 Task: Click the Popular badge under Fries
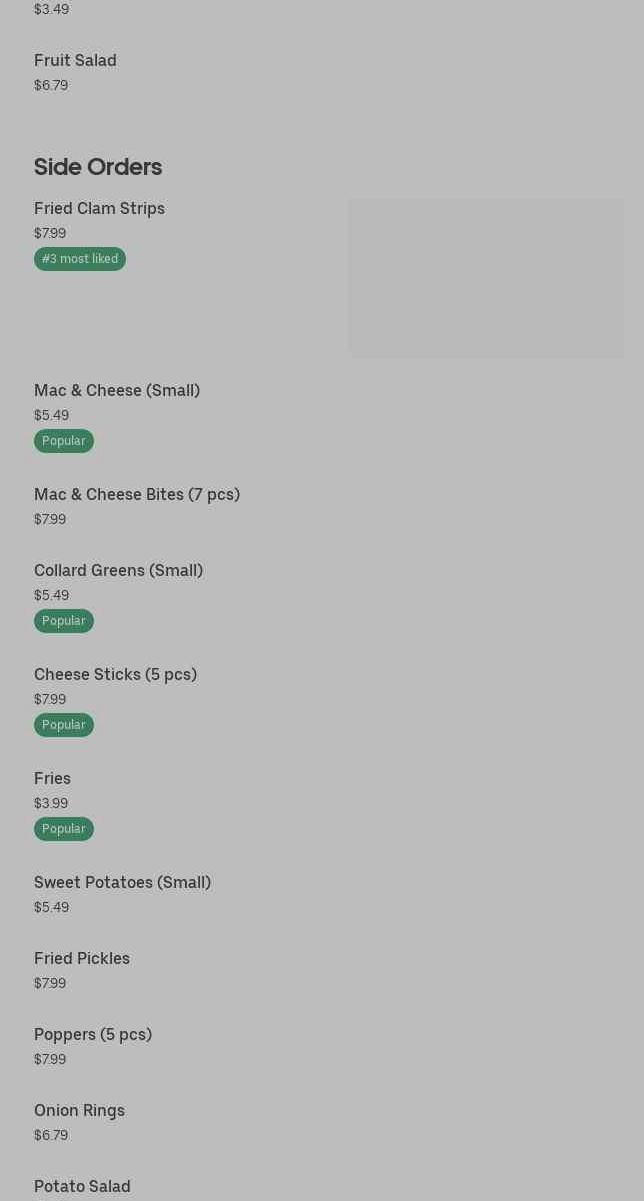(x=64, y=829)
